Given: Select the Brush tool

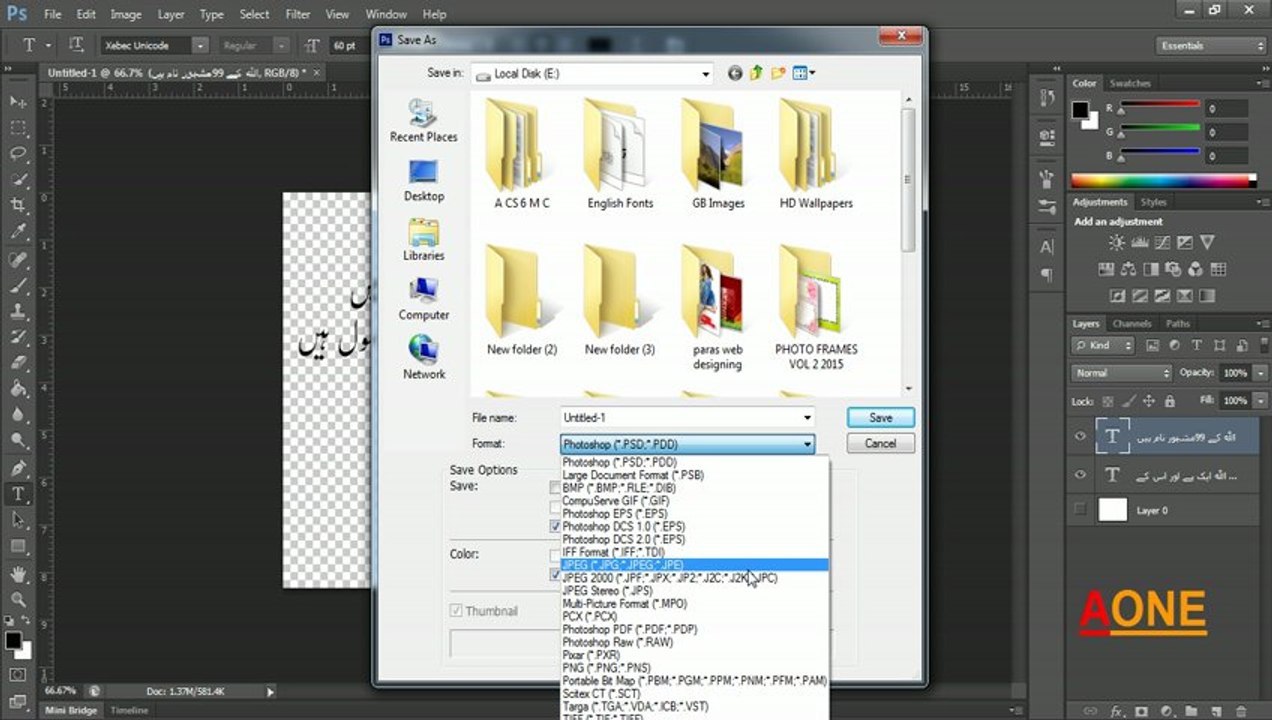Looking at the screenshot, I should (18, 285).
